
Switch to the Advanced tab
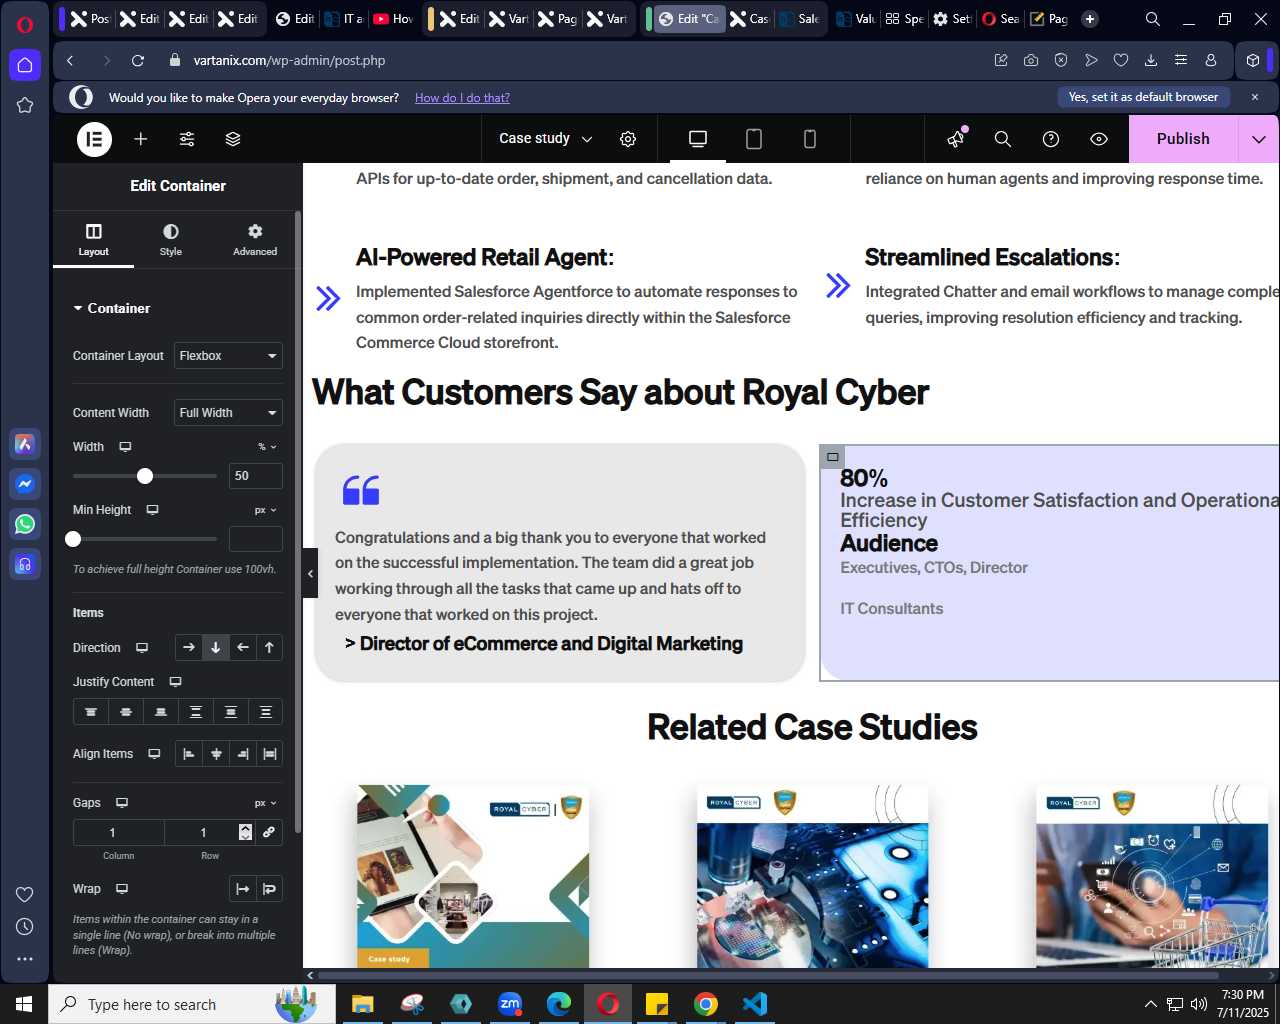255,240
